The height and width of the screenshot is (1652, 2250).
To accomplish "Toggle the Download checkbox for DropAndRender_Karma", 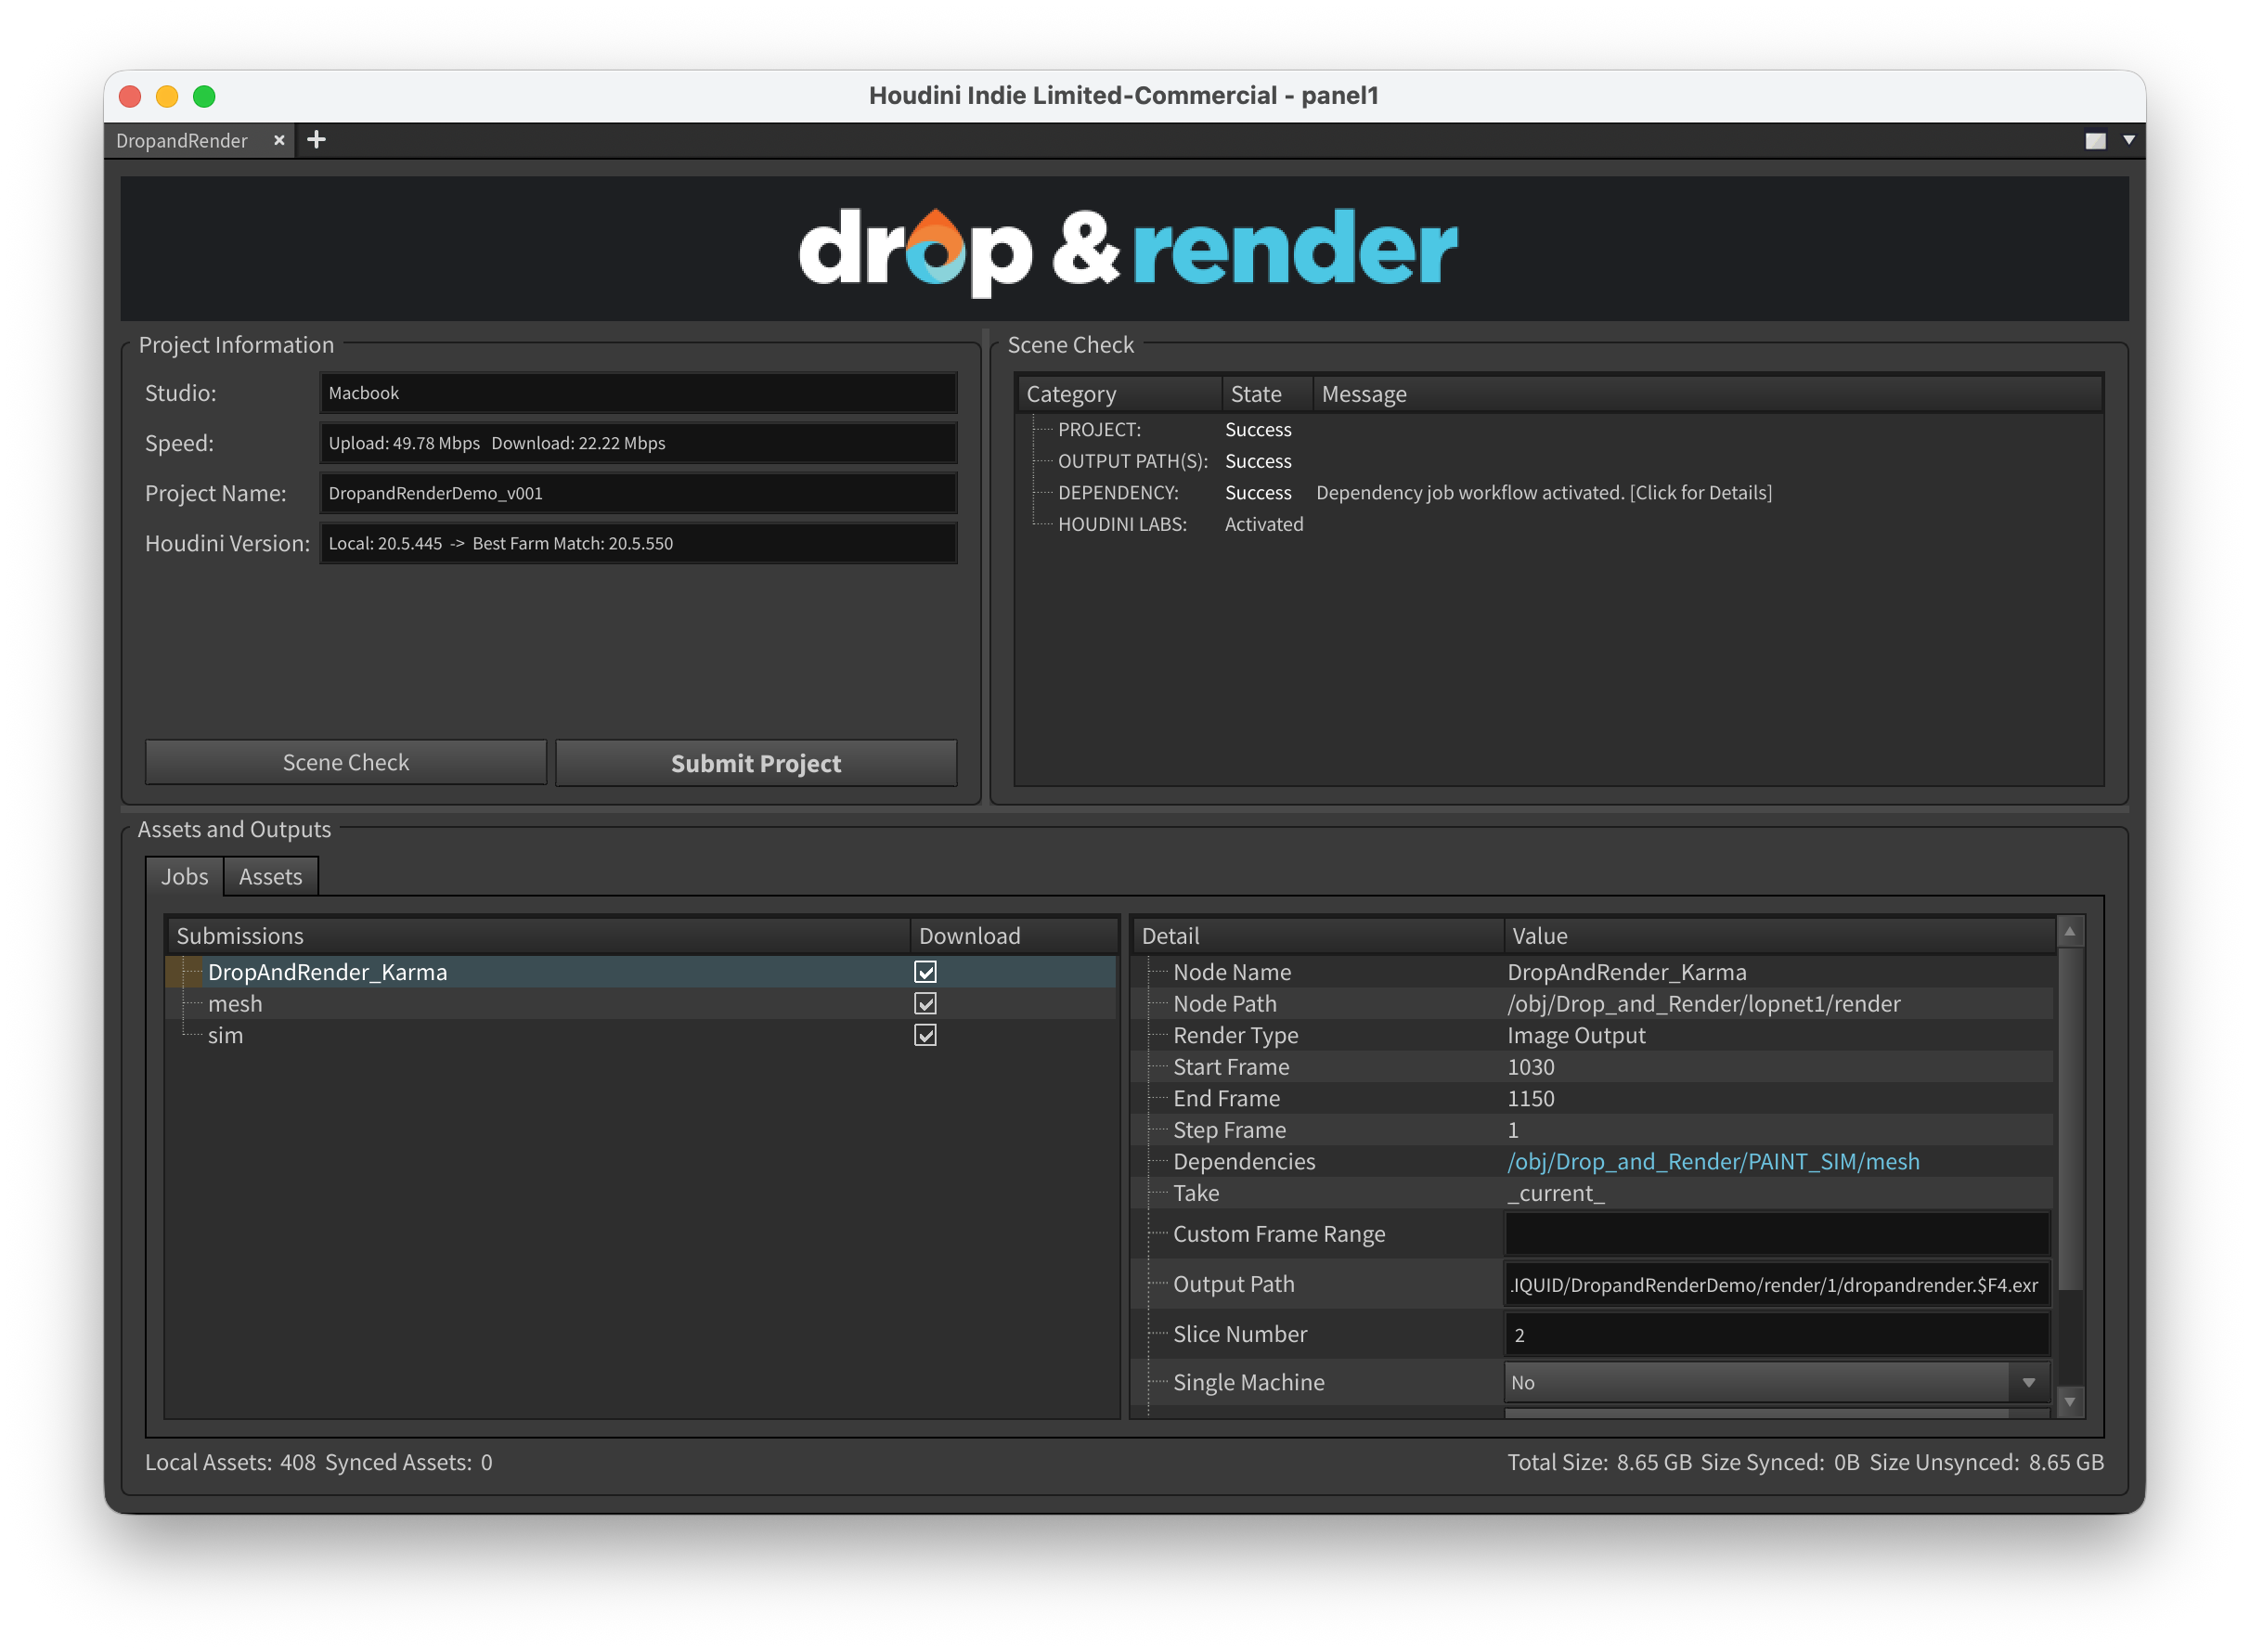I will coord(926,971).
